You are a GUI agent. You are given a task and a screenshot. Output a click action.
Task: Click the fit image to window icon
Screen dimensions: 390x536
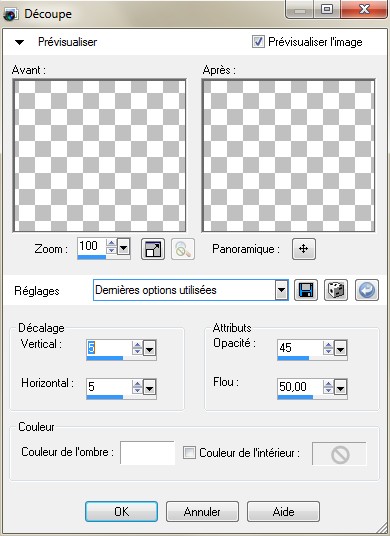153,249
